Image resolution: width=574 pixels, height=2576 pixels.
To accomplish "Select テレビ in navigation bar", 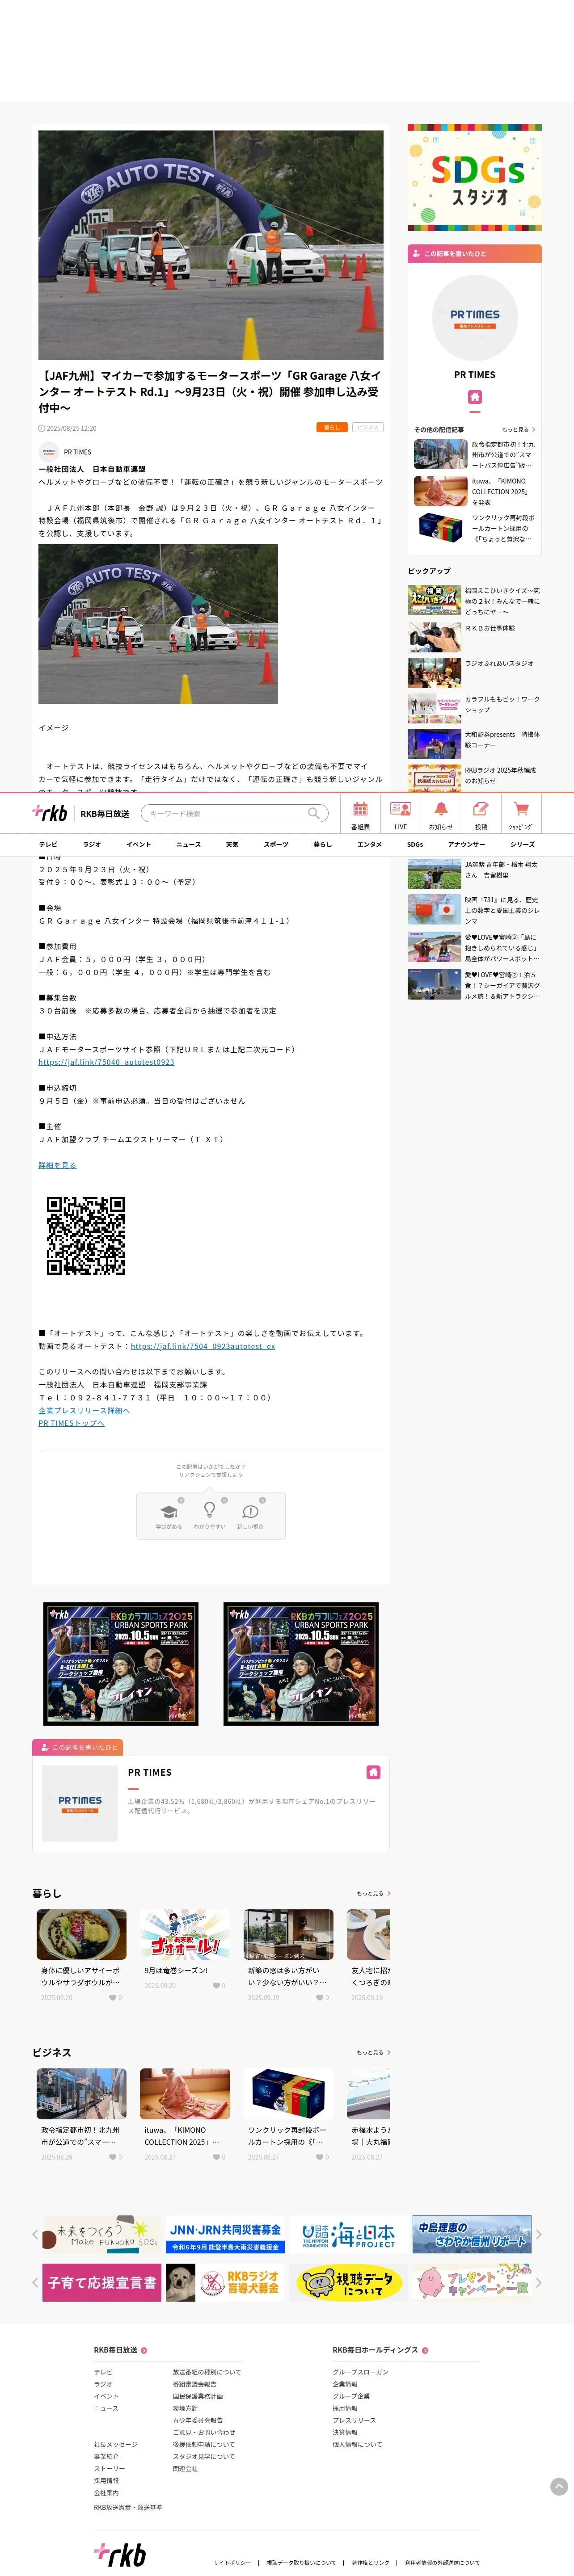I will pos(48,844).
